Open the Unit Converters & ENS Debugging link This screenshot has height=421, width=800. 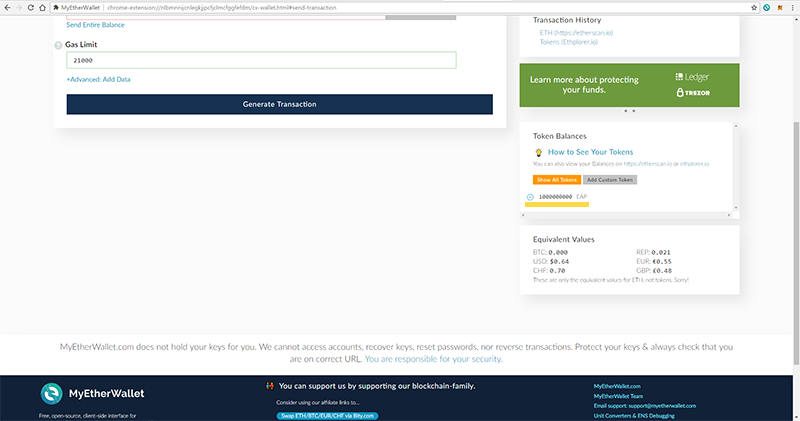click(x=634, y=415)
